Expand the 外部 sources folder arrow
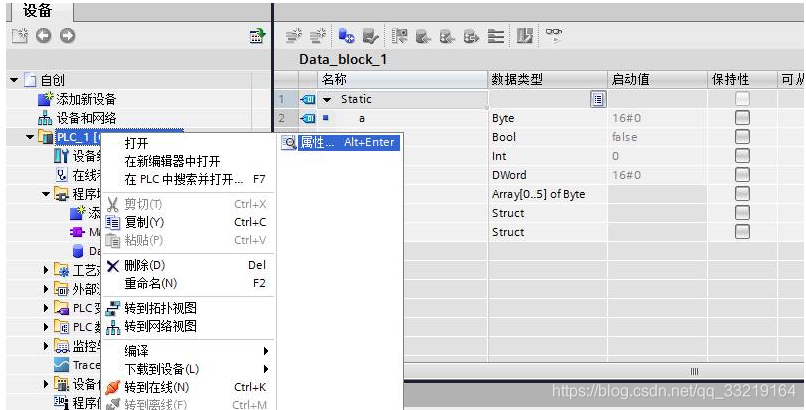This screenshot has height=410, width=806. pos(46,289)
